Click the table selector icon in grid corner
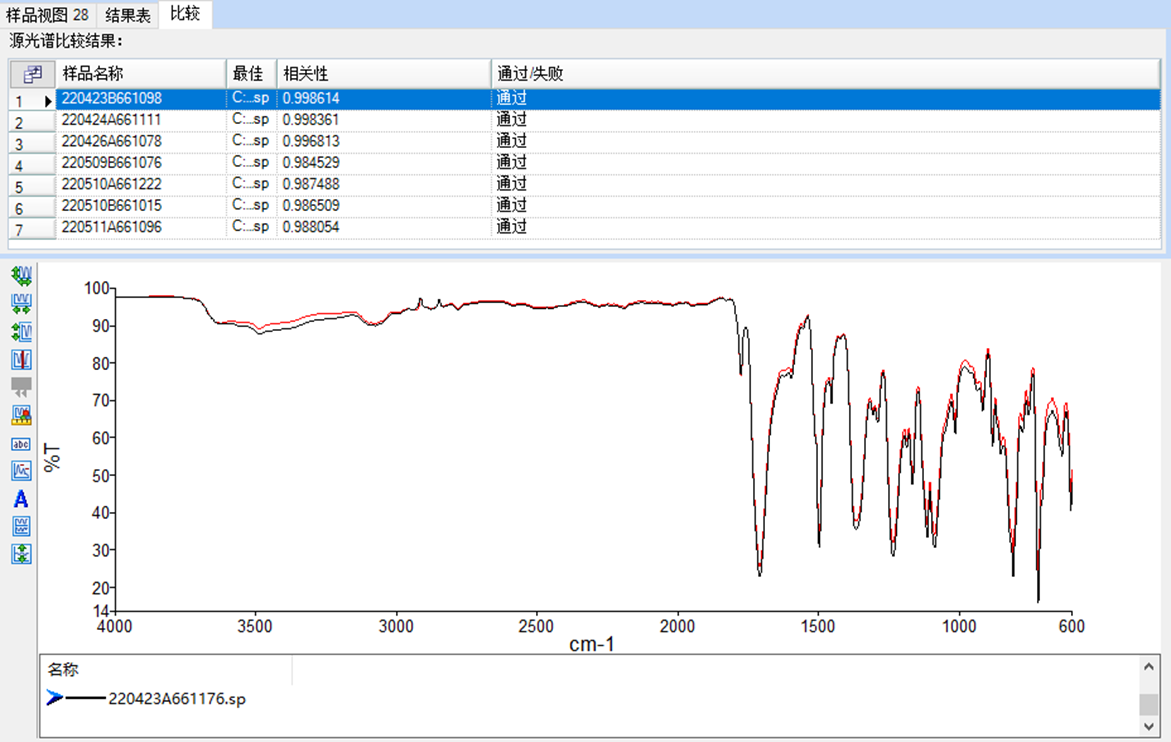1171x742 pixels. coord(32,74)
